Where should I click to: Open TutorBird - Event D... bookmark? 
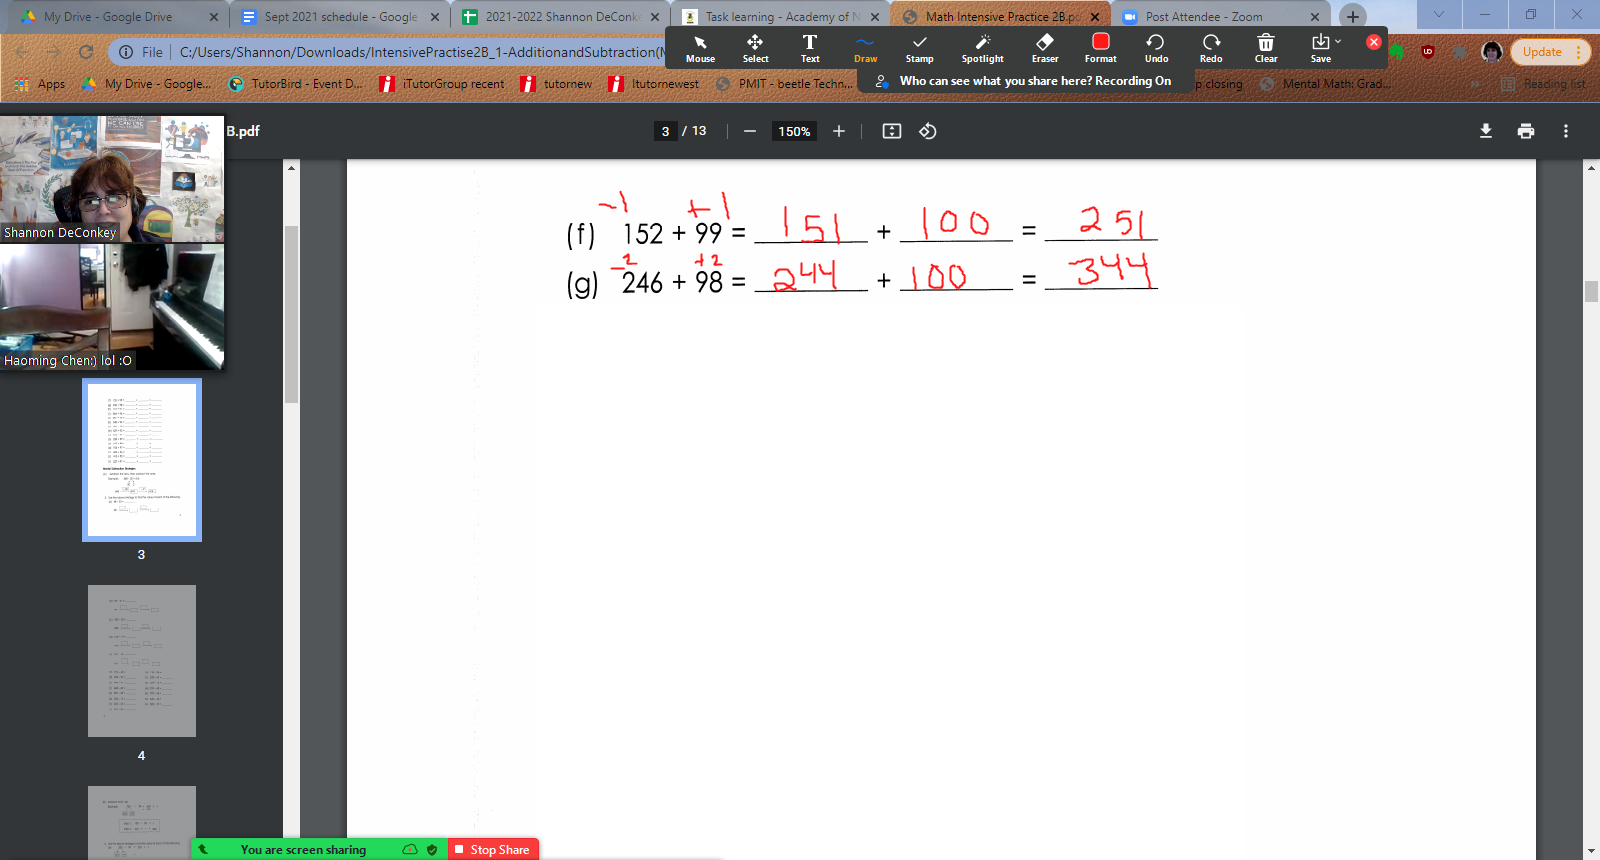[295, 84]
